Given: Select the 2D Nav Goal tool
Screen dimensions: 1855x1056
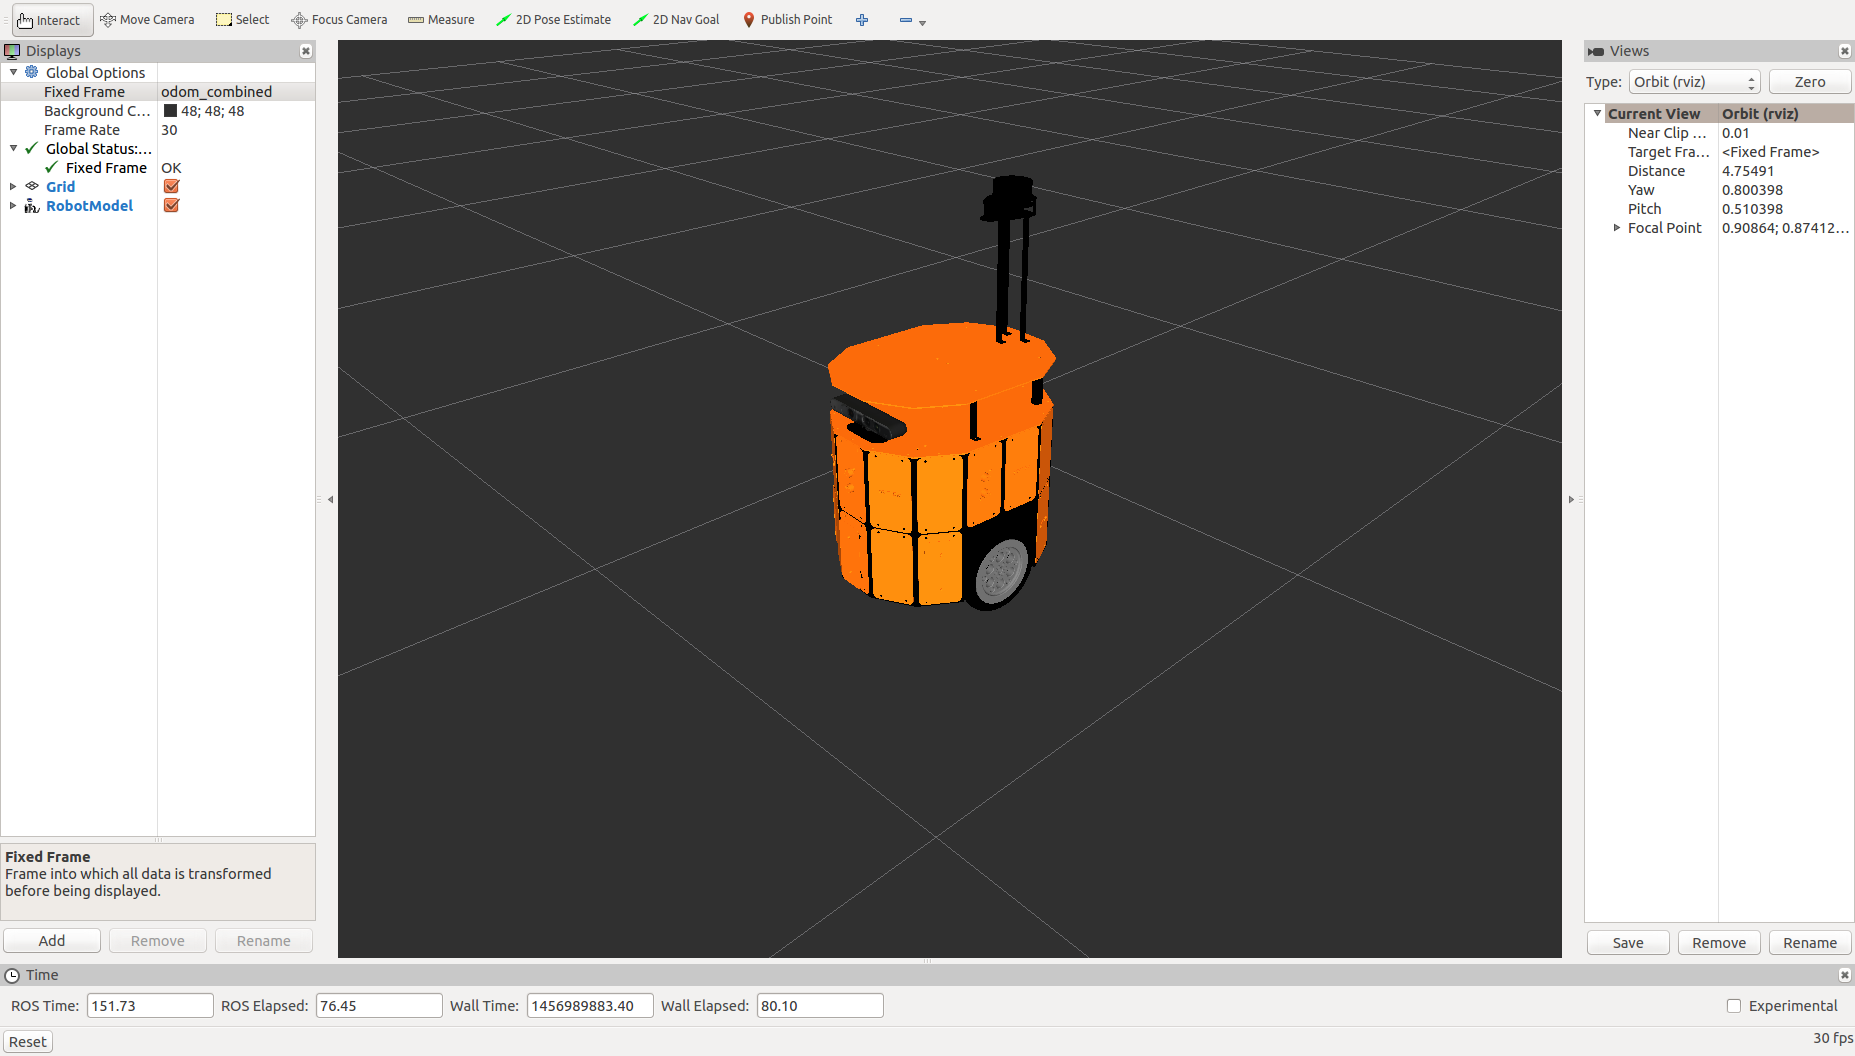Looking at the screenshot, I should coord(676,20).
